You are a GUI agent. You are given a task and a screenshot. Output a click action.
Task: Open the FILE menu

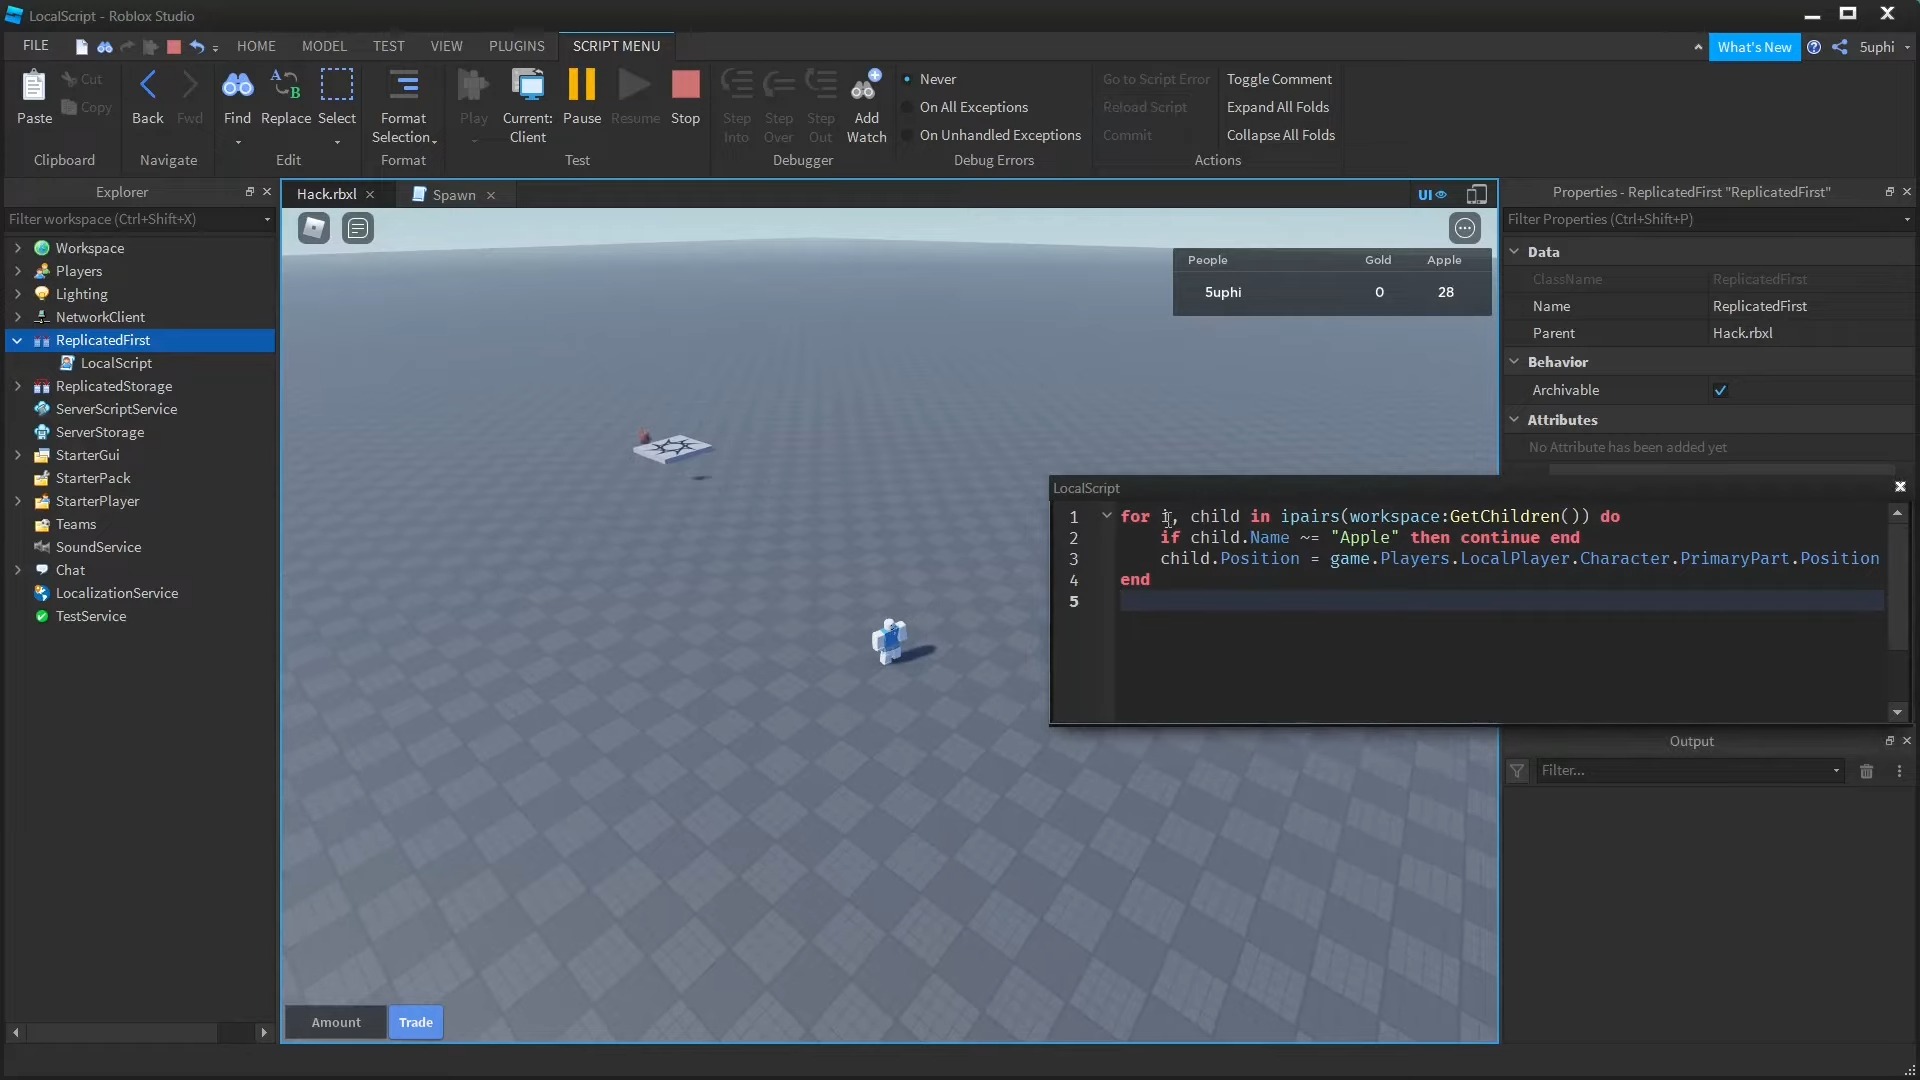36,46
